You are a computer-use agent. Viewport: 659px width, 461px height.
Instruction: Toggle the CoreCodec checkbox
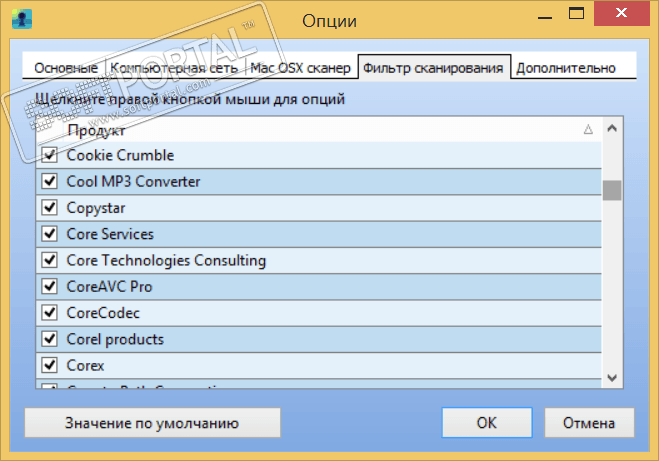50,313
